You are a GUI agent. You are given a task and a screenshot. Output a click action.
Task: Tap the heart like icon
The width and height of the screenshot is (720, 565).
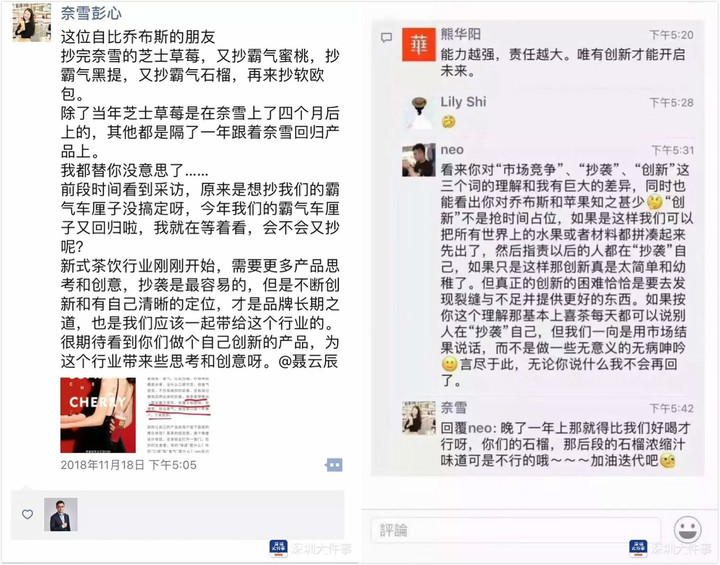point(28,514)
